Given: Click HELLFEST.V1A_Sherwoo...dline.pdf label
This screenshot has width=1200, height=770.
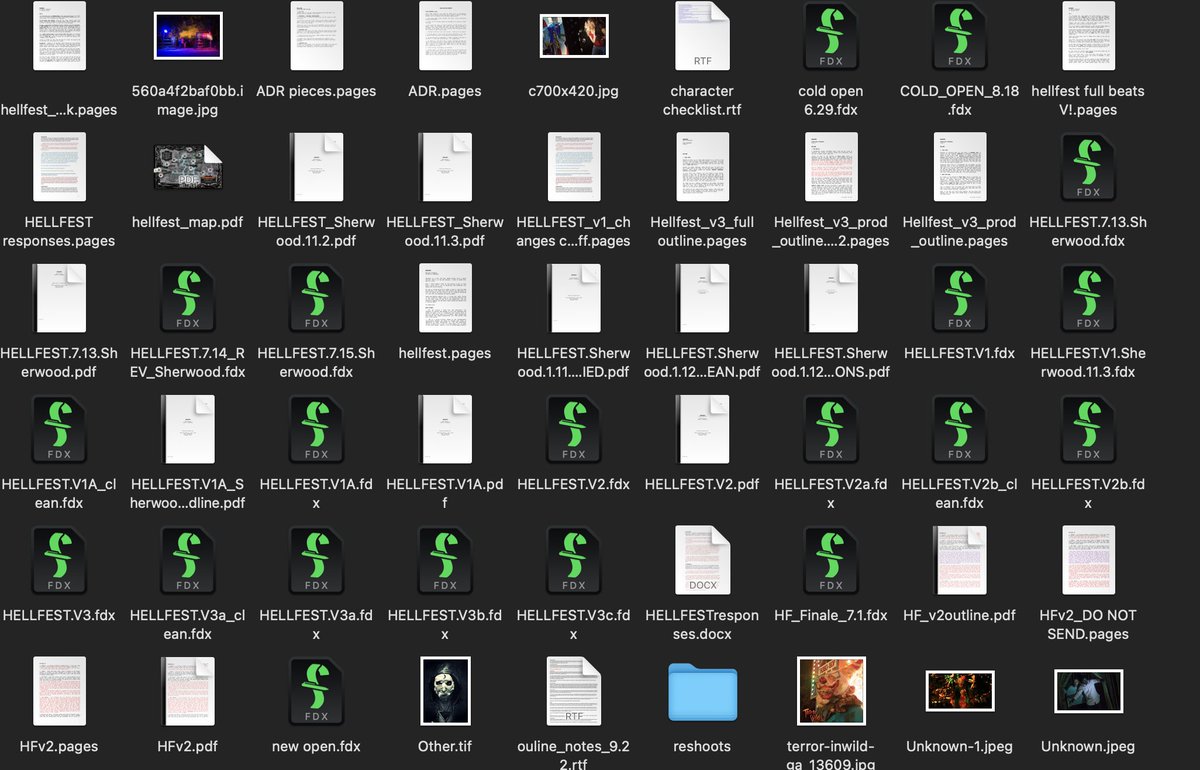Looking at the screenshot, I should [188, 493].
